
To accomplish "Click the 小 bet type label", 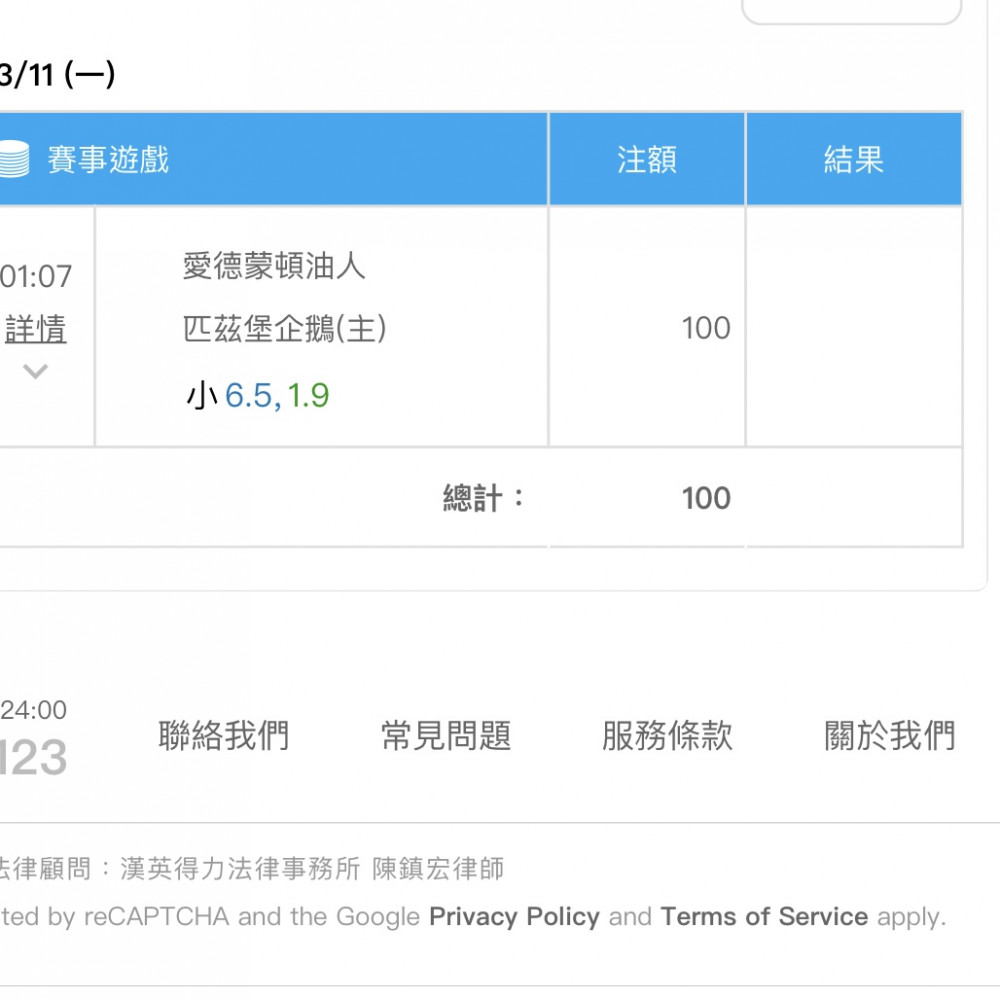I will click(x=202, y=395).
